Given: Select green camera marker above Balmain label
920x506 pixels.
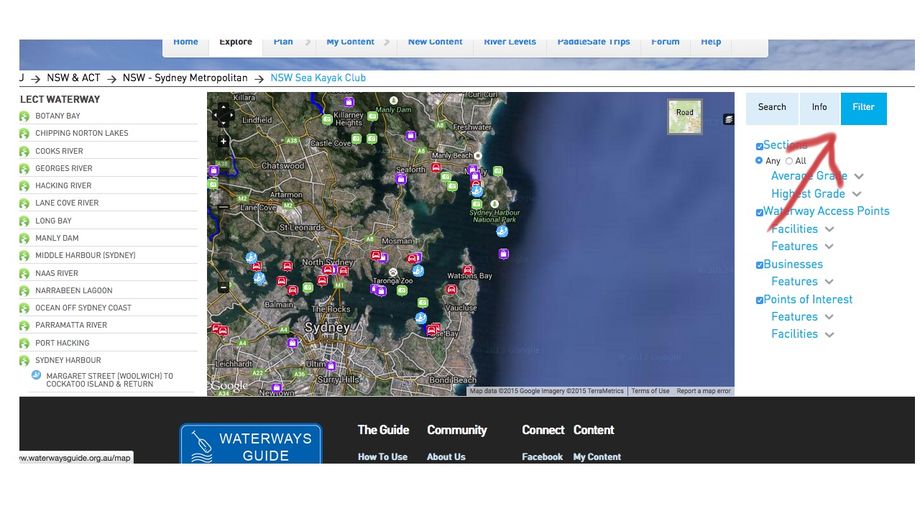Looking at the screenshot, I should [x=307, y=288].
